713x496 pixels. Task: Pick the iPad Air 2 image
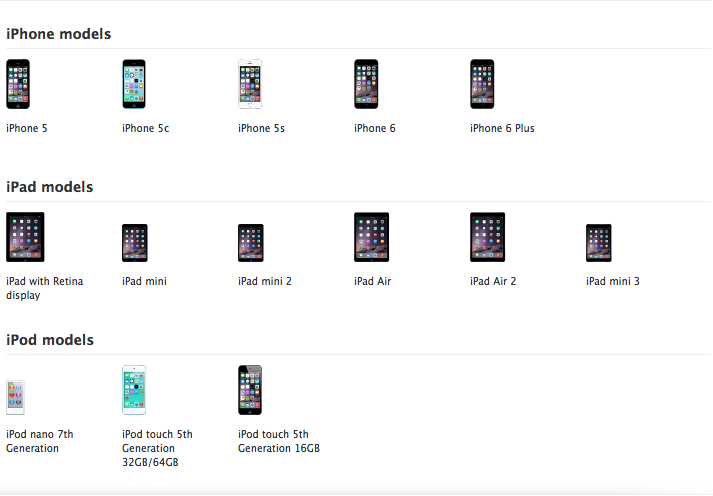click(487, 237)
